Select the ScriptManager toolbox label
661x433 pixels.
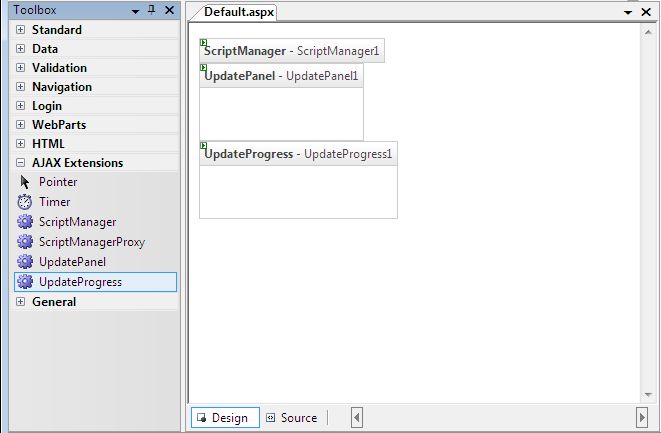pos(78,222)
